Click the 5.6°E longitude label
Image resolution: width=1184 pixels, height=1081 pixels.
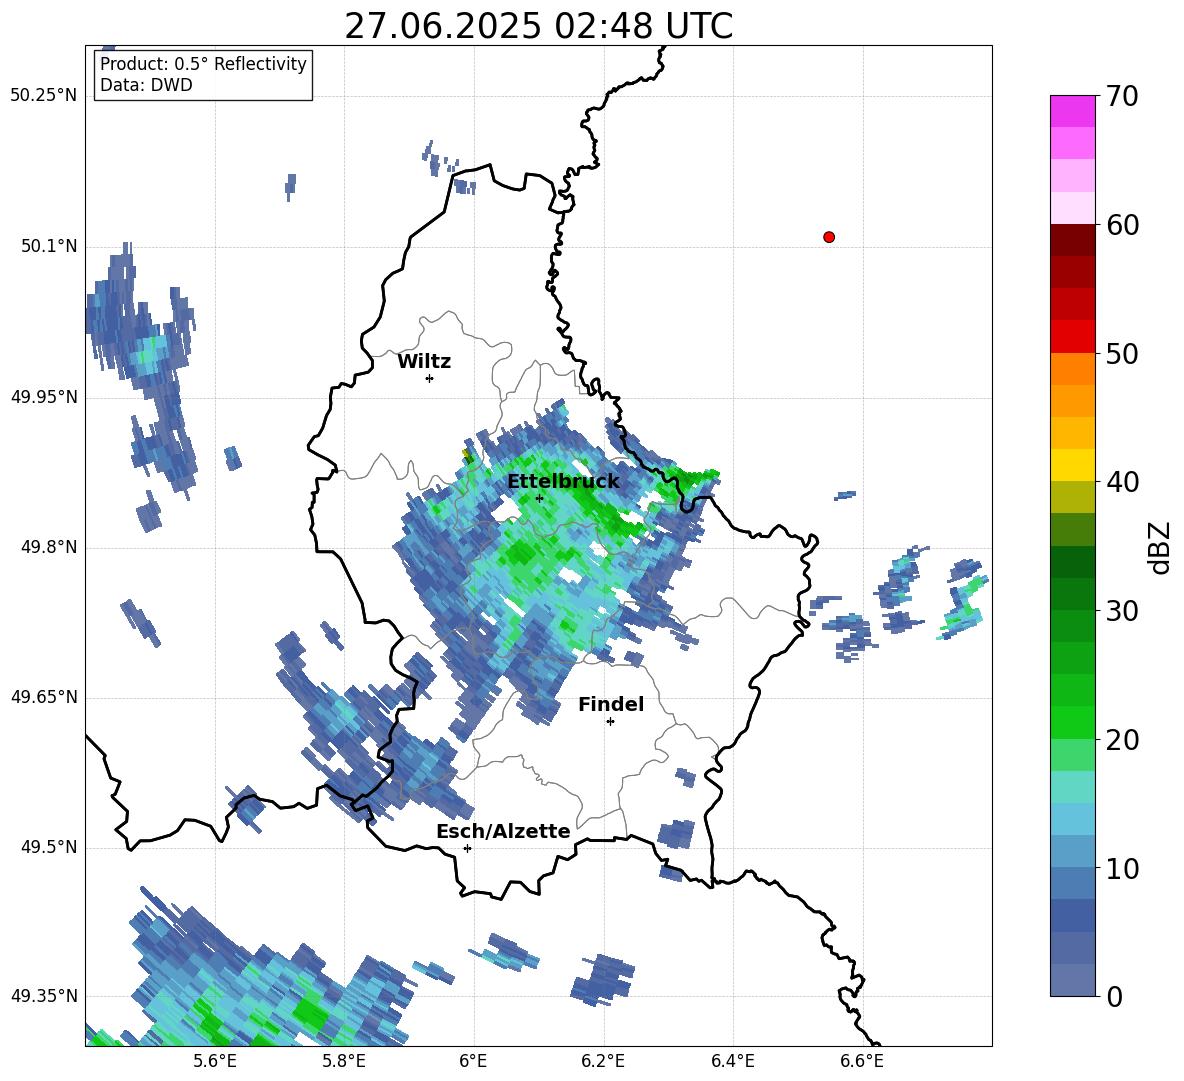point(214,1062)
